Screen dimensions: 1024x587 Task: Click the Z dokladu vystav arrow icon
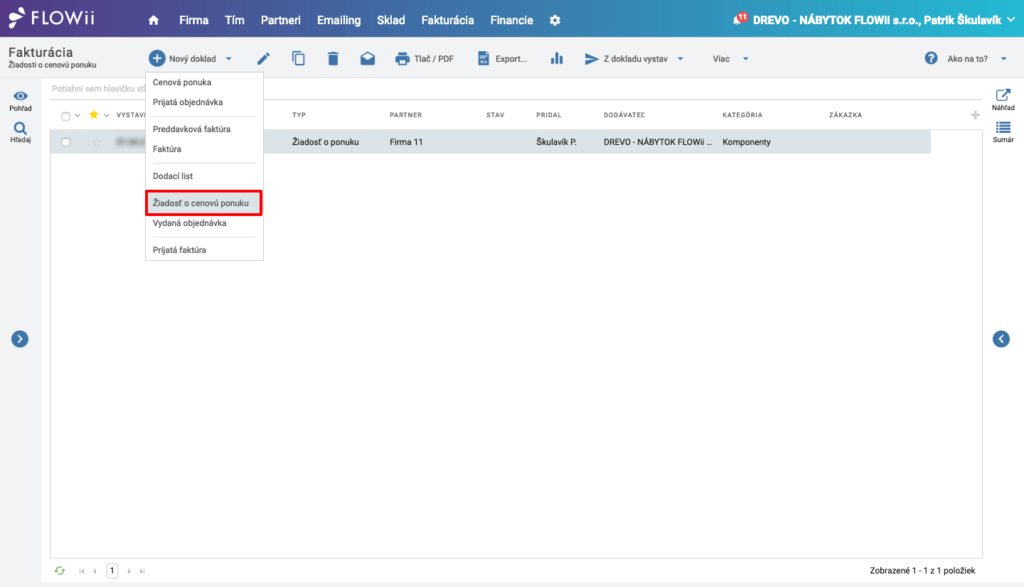tap(592, 59)
